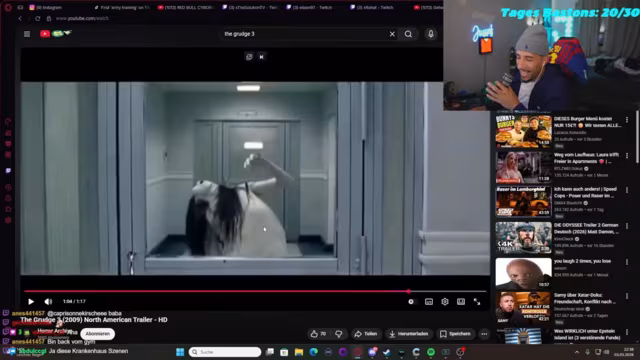Go back with the browser back arrow

click(20, 18)
